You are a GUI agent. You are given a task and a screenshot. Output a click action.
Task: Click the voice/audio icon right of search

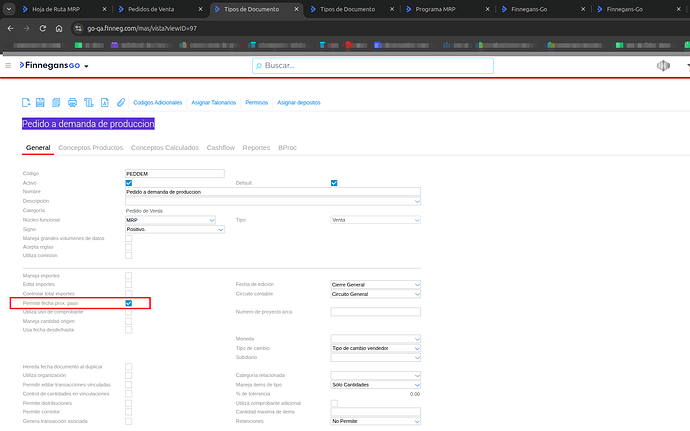coord(663,66)
